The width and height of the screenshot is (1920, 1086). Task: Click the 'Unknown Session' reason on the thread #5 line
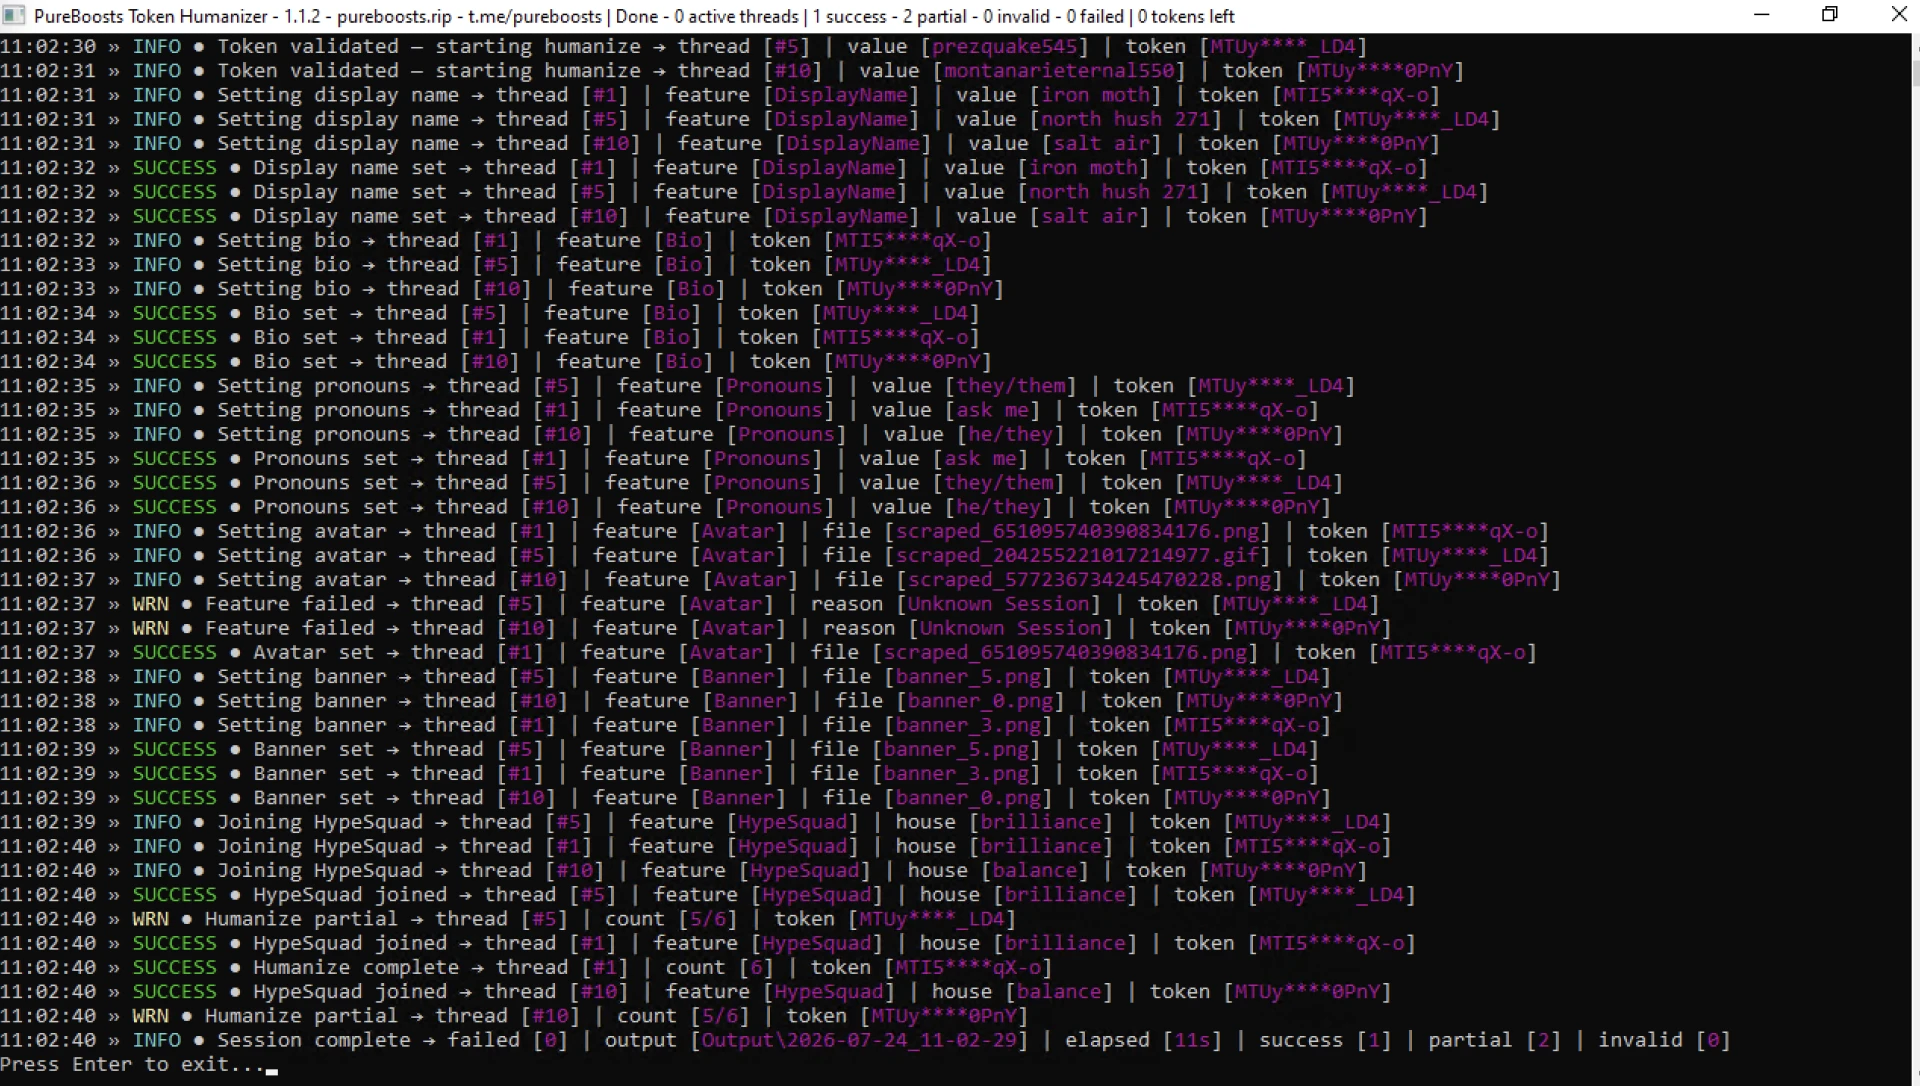point(998,604)
